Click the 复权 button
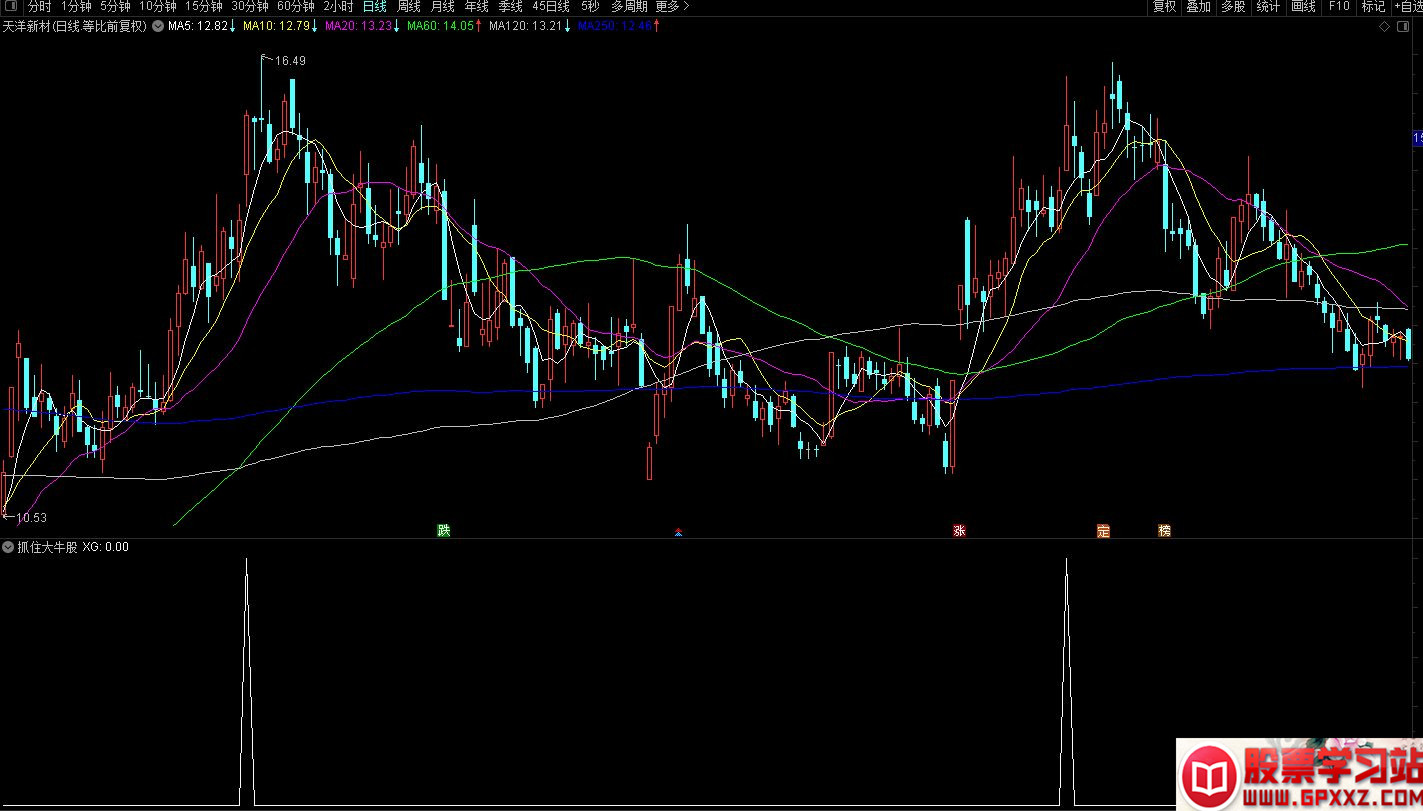Screen dimensions: 1423x811 (x=1164, y=6)
